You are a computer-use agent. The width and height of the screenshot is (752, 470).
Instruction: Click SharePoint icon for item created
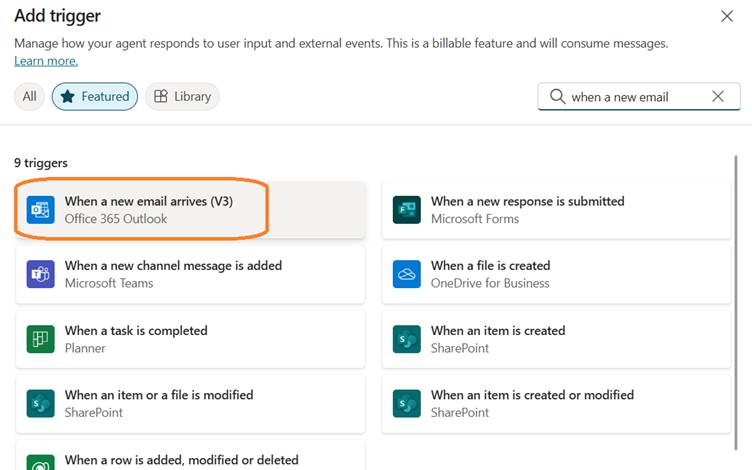point(407,339)
